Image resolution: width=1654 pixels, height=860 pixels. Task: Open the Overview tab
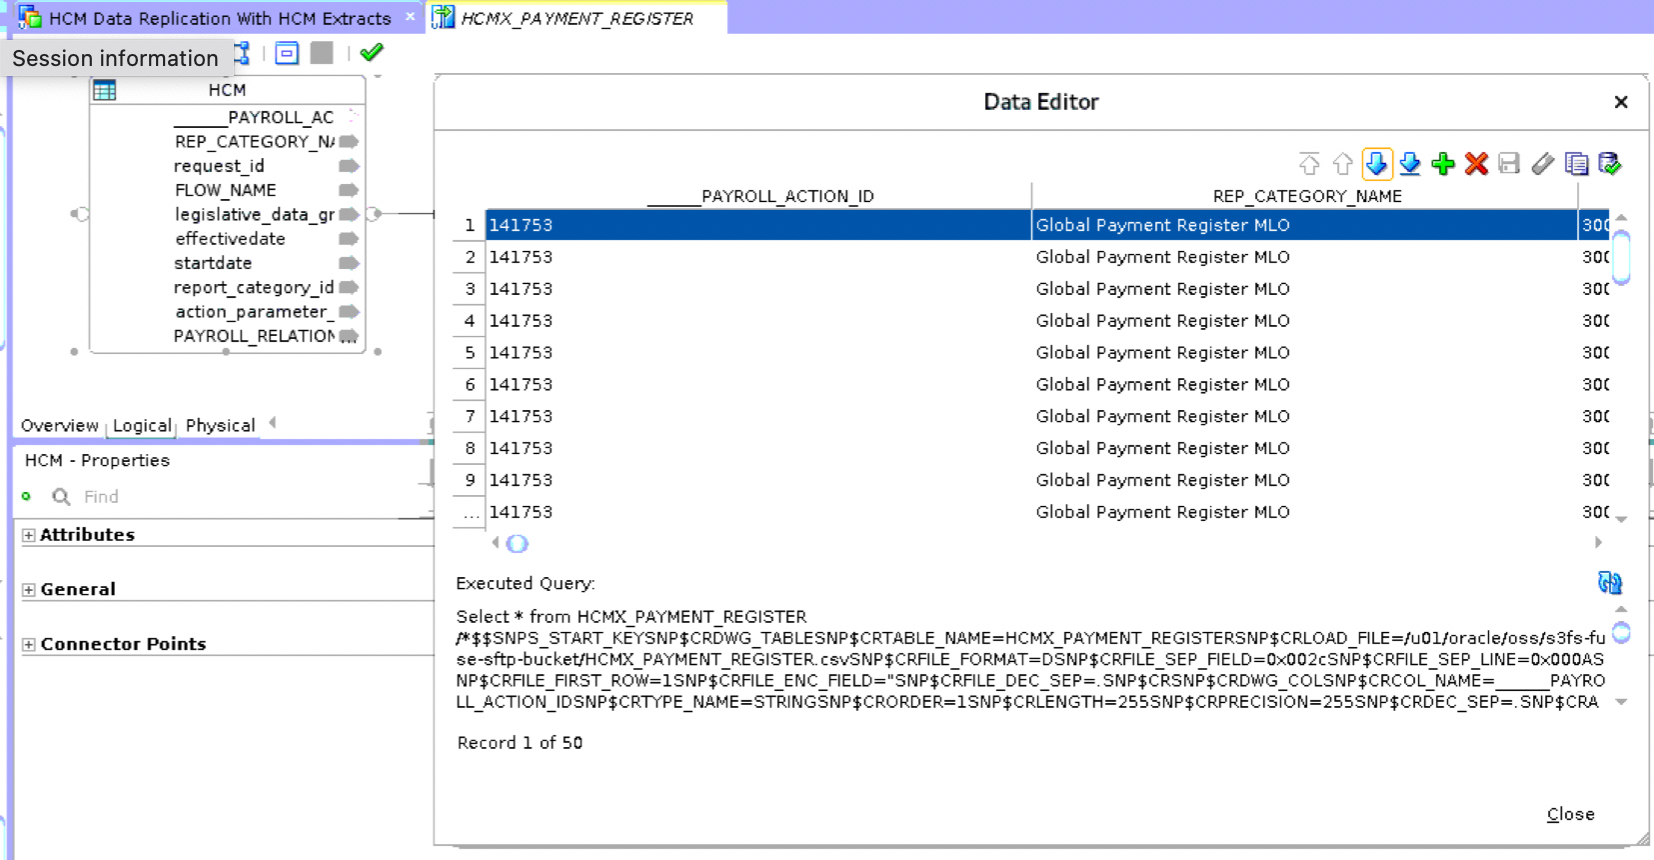click(x=59, y=425)
